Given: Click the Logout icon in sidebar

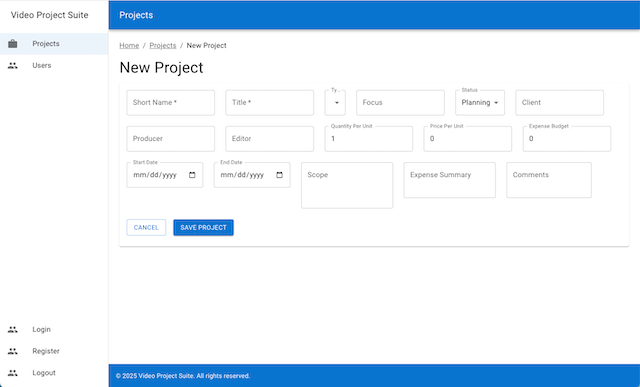Looking at the screenshot, I should point(13,373).
